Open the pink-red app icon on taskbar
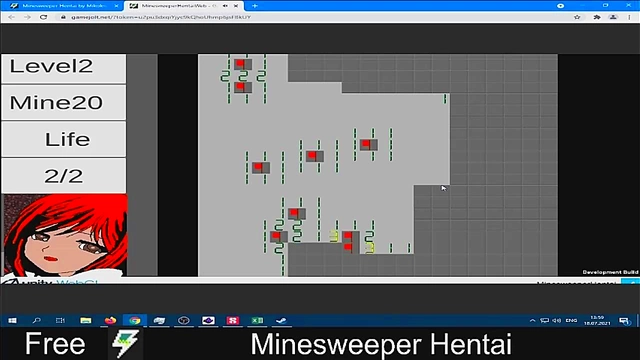 coord(233,320)
